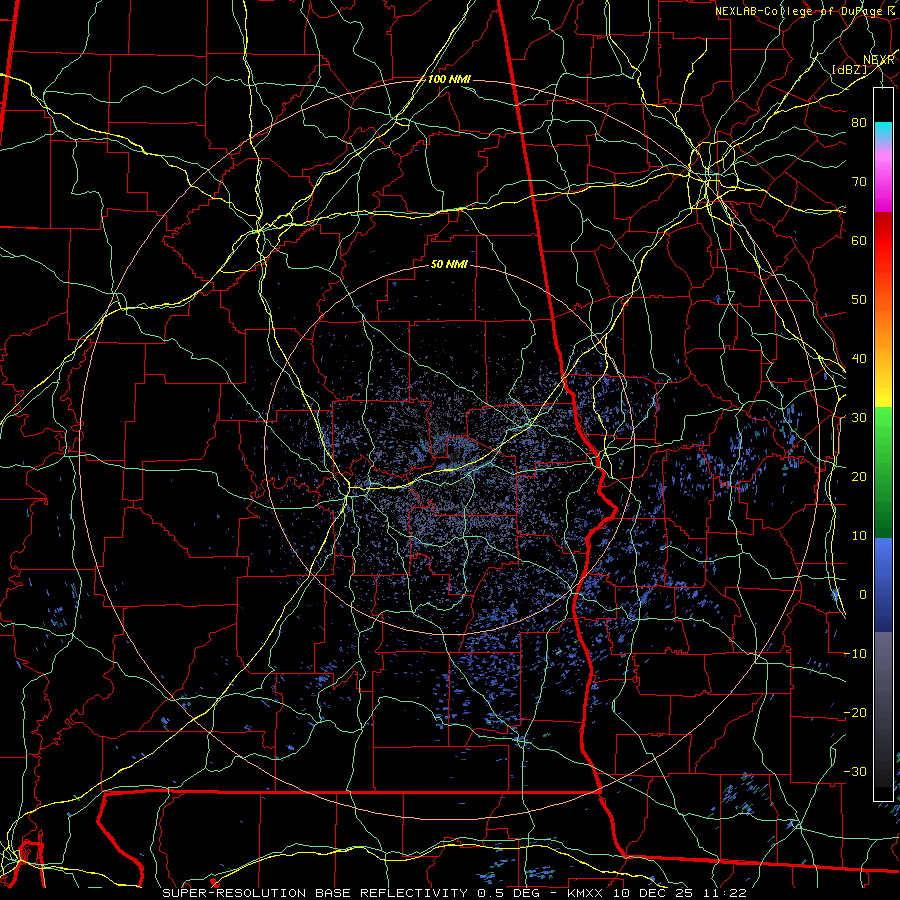The image size is (900, 900).
Task: Click the 60 value on dBZ scale
Action: click(x=859, y=240)
